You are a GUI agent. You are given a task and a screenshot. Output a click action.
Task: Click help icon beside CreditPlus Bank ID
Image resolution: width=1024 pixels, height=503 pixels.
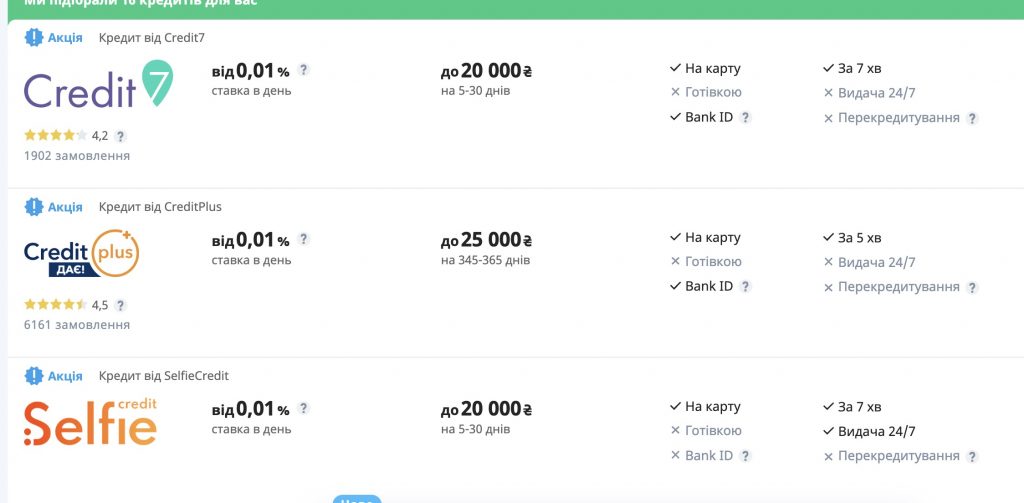[745, 286]
